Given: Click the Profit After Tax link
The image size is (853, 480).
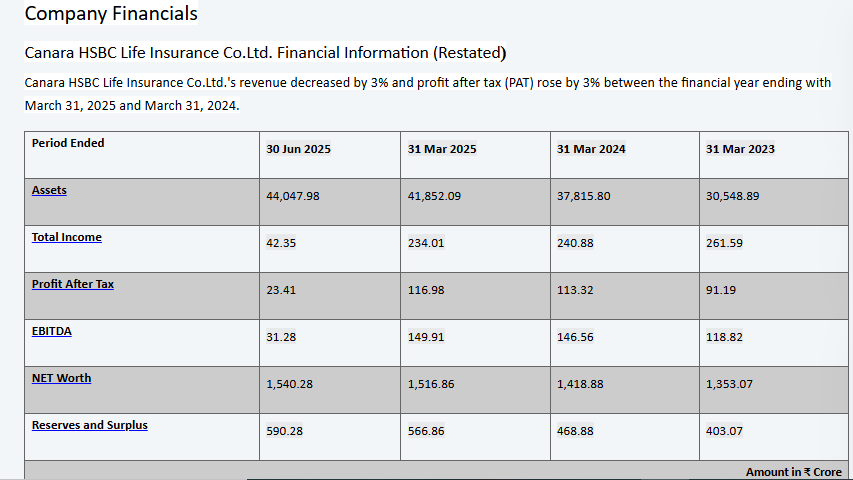Looking at the screenshot, I should pos(72,284).
